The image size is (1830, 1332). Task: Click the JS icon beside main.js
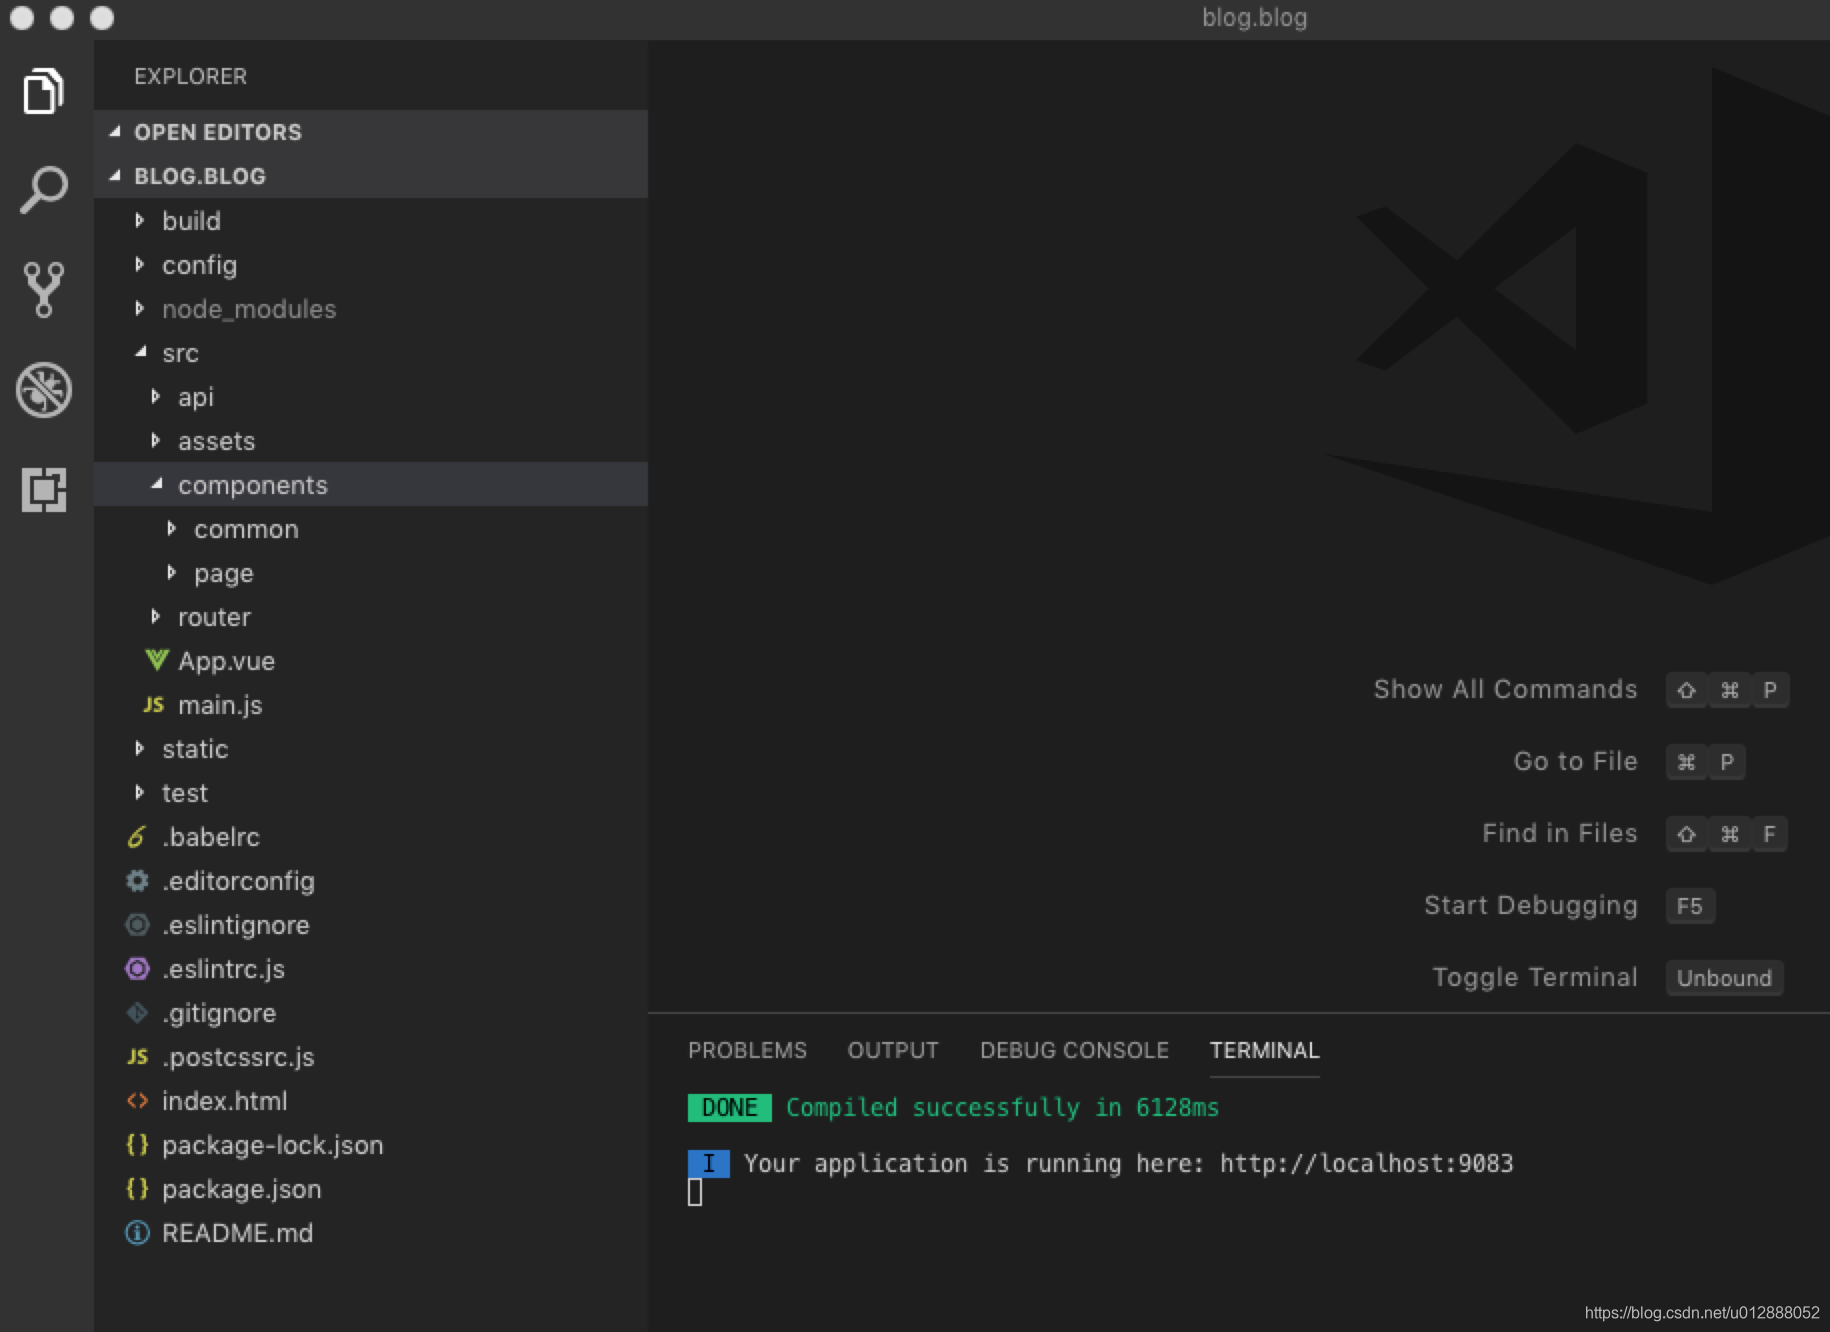(153, 704)
